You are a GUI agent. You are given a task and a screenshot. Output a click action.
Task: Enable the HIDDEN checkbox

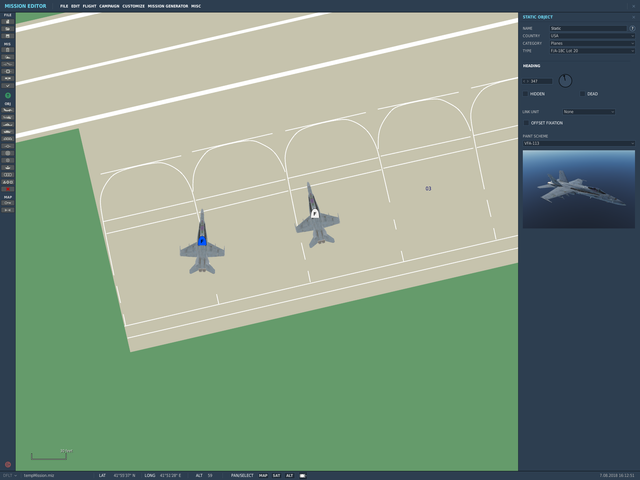526,94
